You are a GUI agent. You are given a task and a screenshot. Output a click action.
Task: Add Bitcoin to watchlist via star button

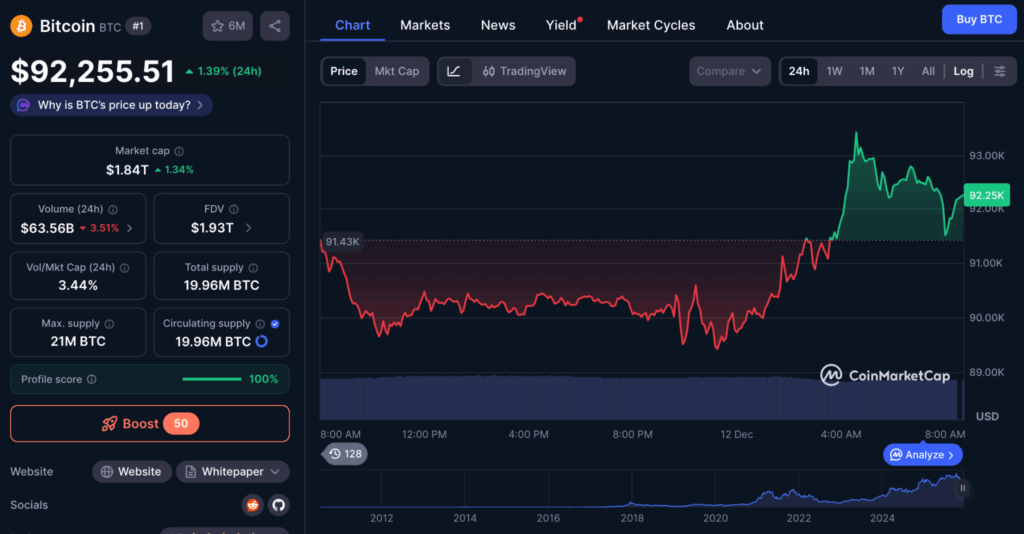click(227, 26)
